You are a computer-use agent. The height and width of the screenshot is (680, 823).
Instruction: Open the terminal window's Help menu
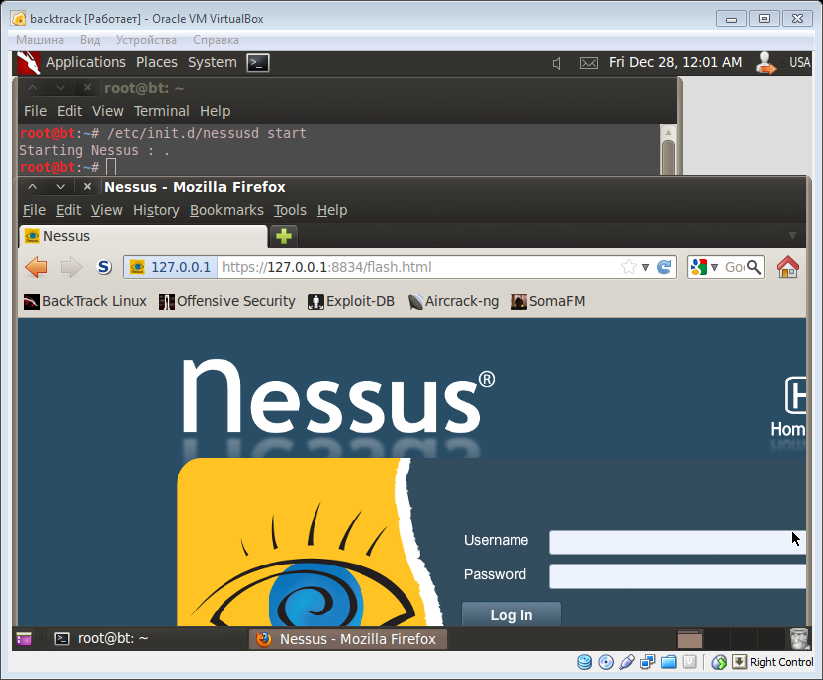[215, 111]
